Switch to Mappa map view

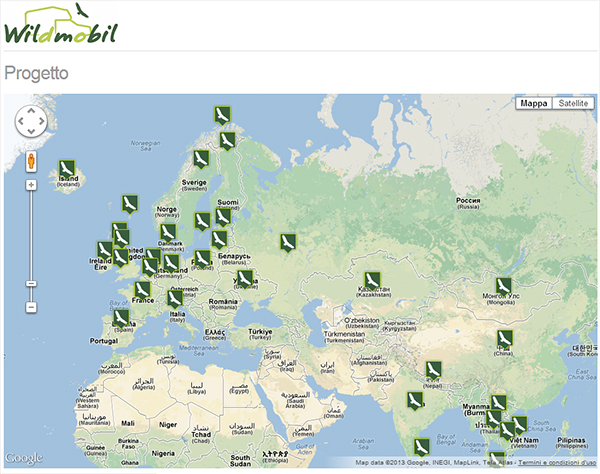(x=534, y=103)
